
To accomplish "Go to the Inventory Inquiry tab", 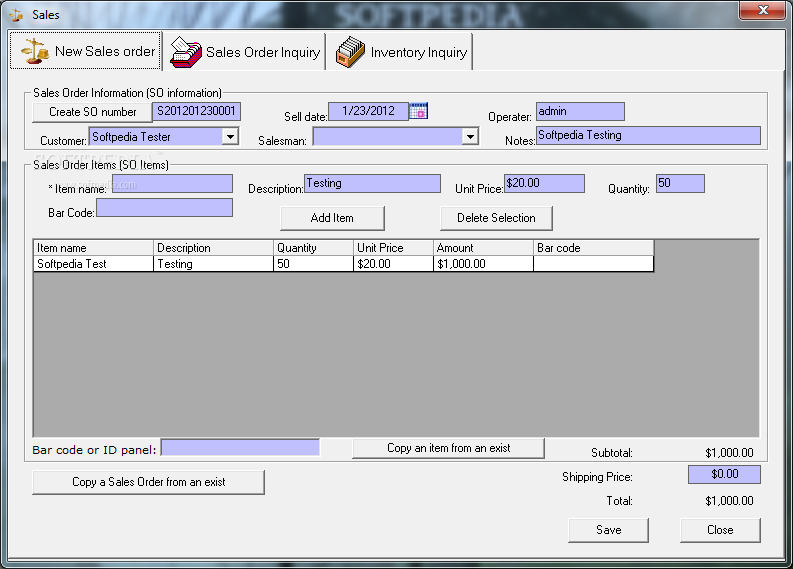I will tap(400, 52).
